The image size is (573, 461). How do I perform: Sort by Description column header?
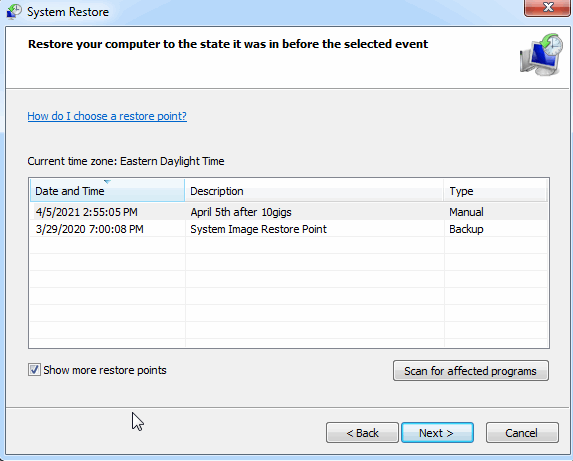click(314, 191)
